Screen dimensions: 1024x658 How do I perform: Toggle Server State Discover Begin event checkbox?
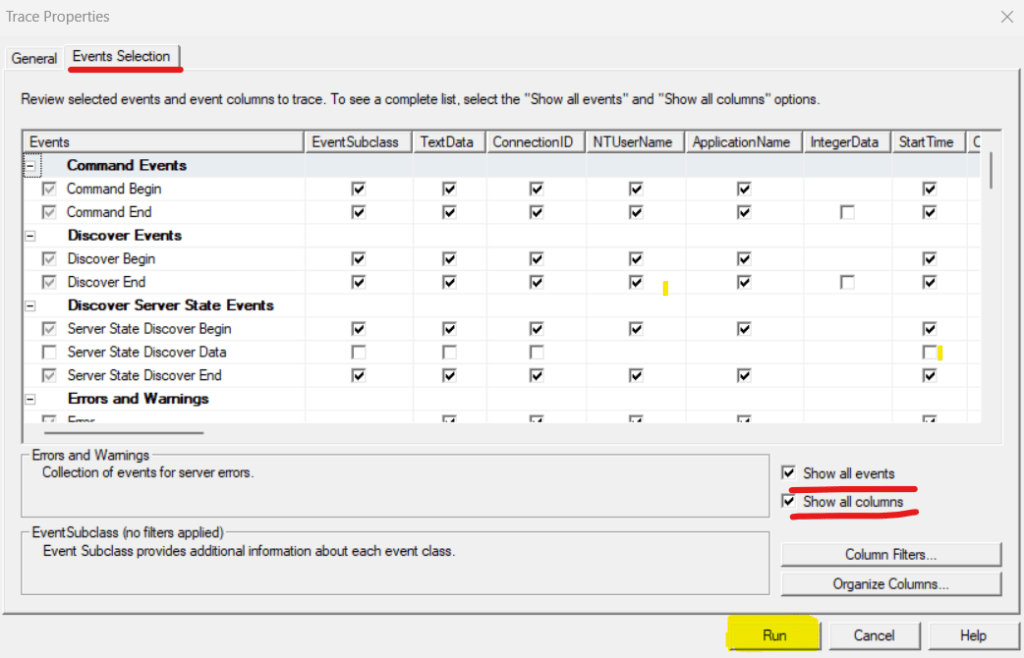click(x=49, y=329)
